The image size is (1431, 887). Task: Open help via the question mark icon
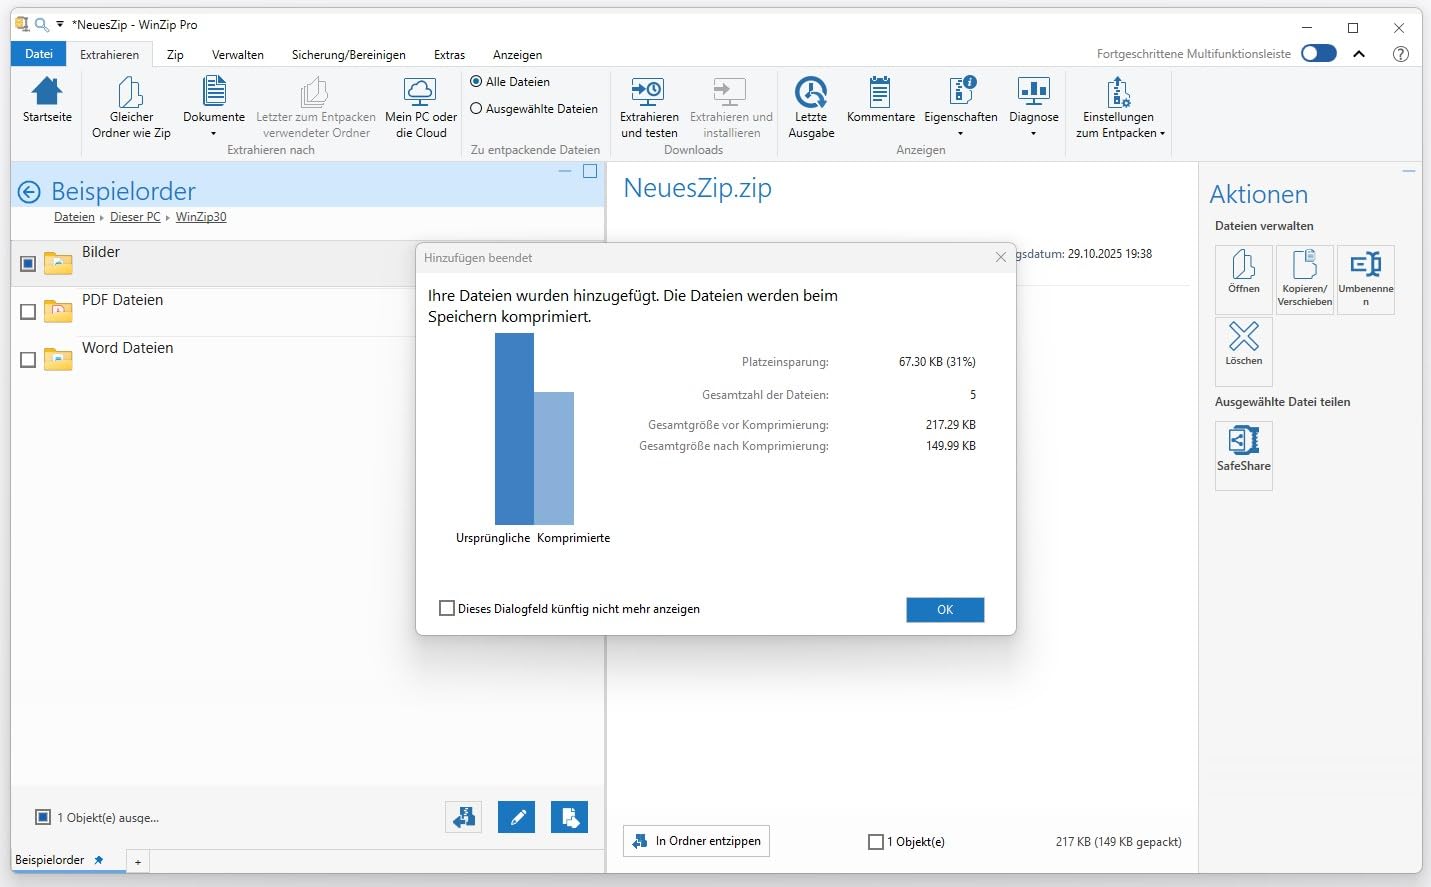pos(1401,54)
